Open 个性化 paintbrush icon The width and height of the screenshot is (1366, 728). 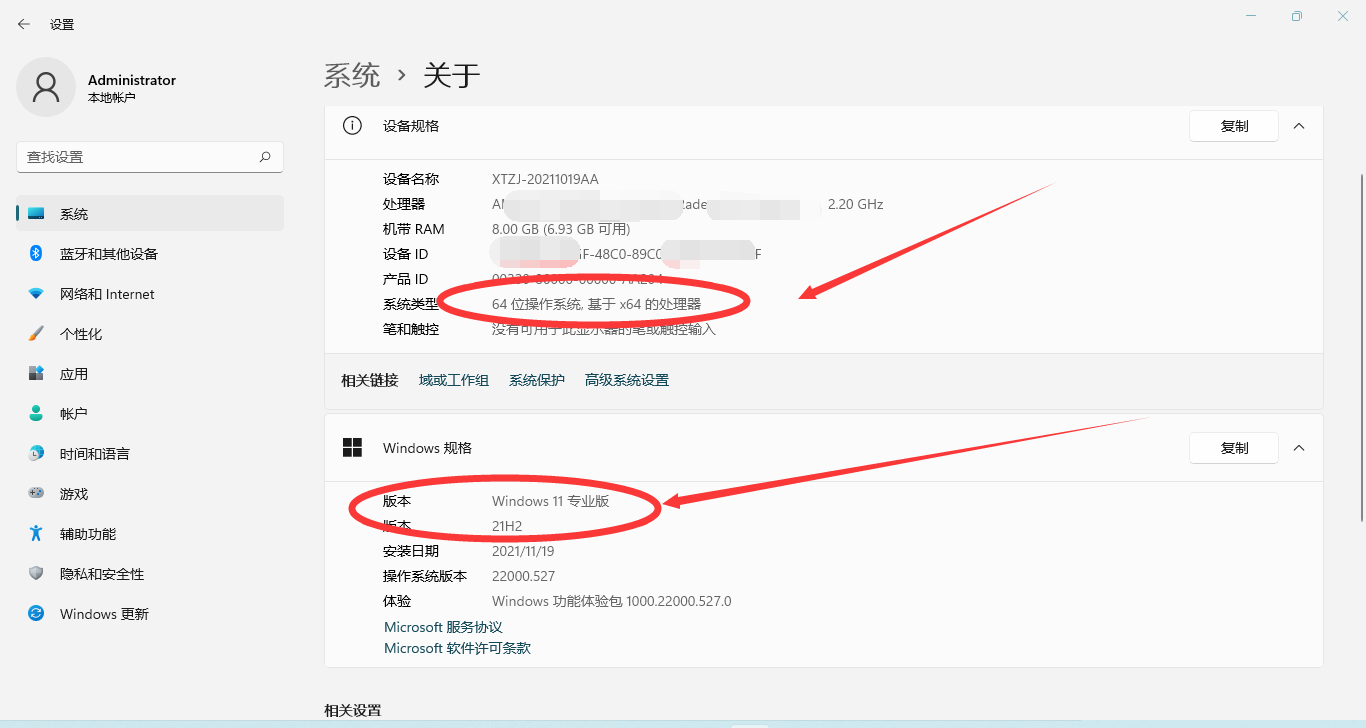point(36,334)
